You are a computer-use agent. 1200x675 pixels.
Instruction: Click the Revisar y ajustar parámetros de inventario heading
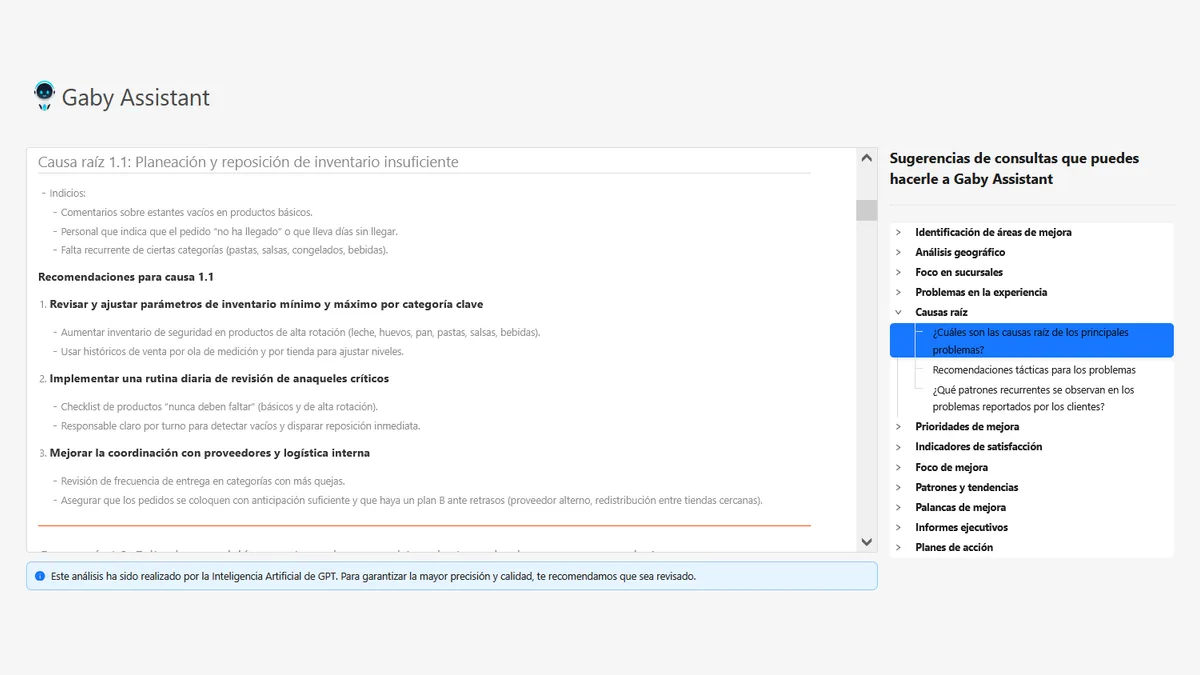click(x=266, y=304)
